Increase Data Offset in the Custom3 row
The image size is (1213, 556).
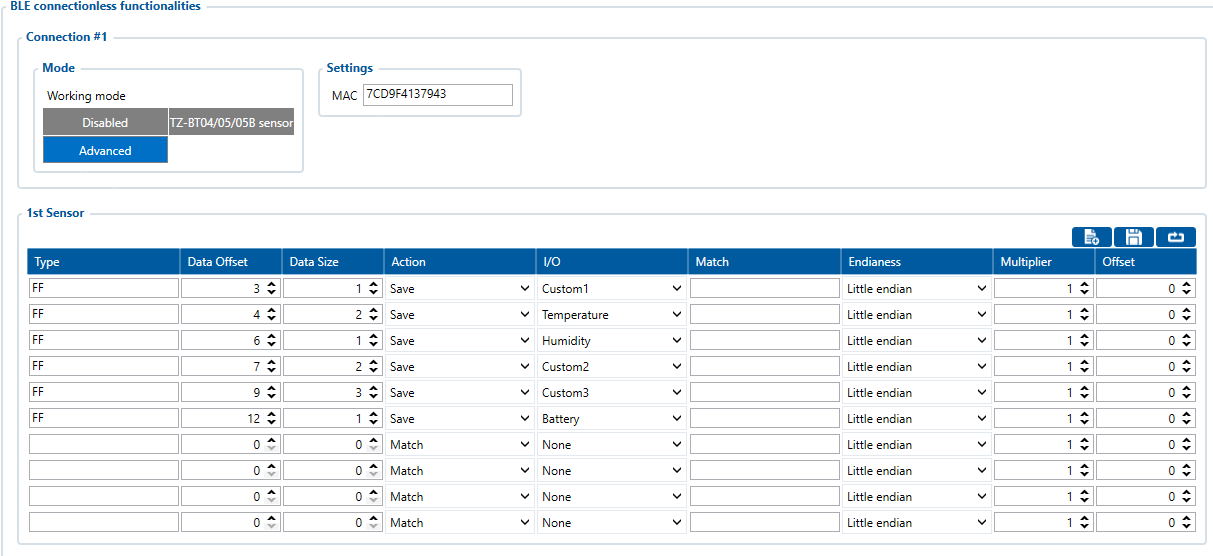pyautogui.click(x=270, y=389)
